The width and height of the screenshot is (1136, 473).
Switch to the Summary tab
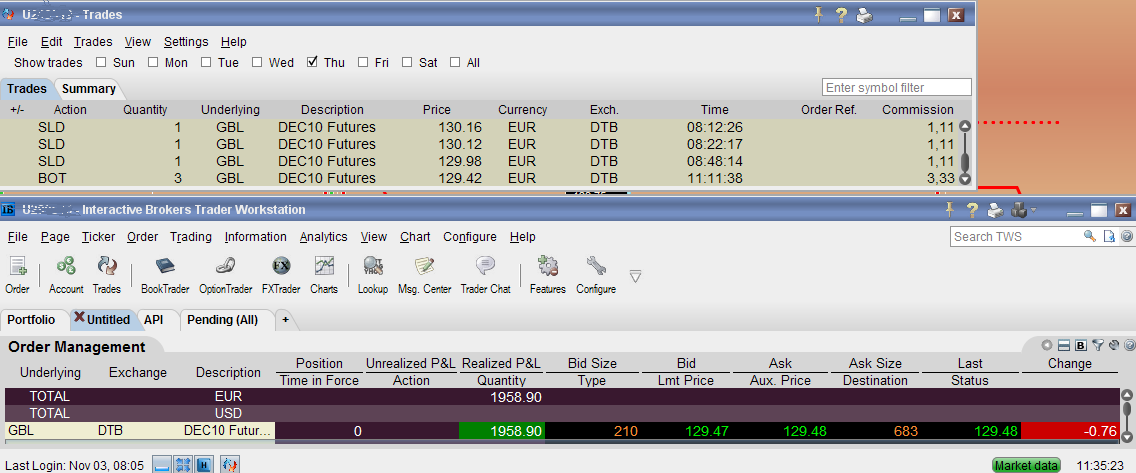tap(88, 88)
